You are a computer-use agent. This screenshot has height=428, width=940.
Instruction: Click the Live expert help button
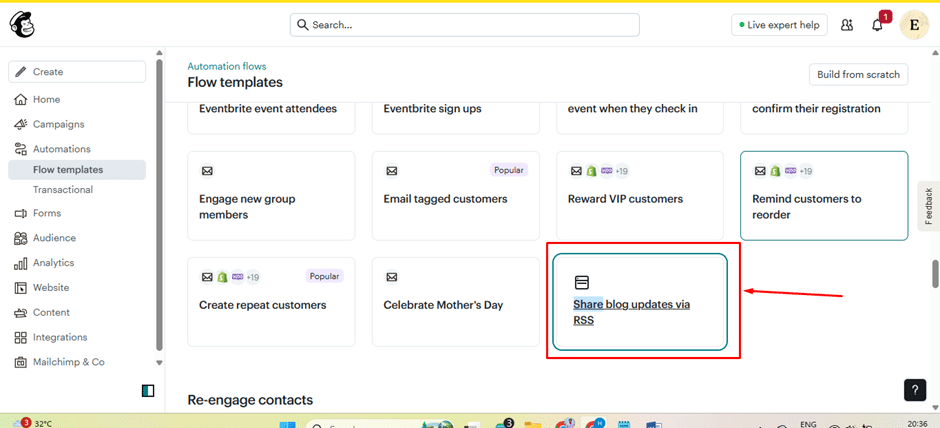click(779, 25)
